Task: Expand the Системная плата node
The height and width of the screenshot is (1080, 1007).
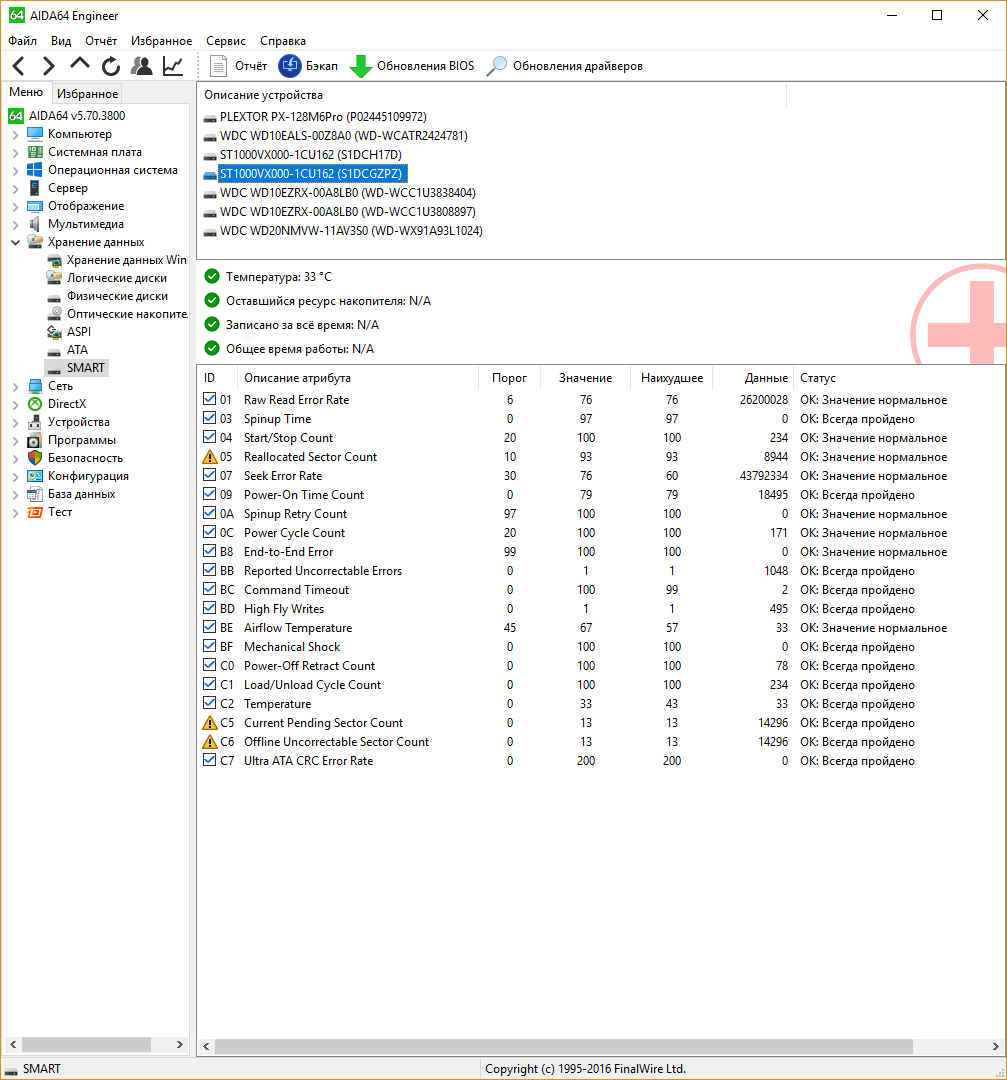Action: tap(15, 152)
